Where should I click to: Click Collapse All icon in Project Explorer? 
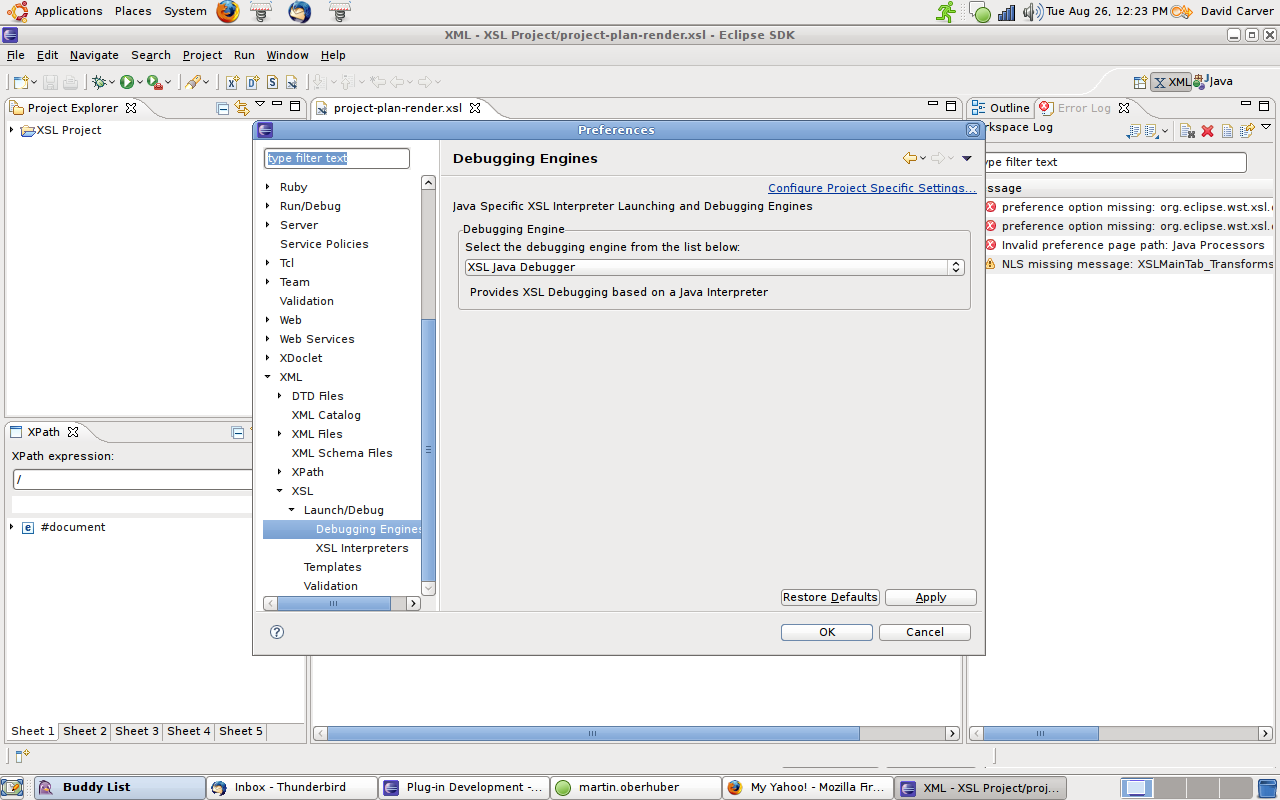[x=222, y=108]
